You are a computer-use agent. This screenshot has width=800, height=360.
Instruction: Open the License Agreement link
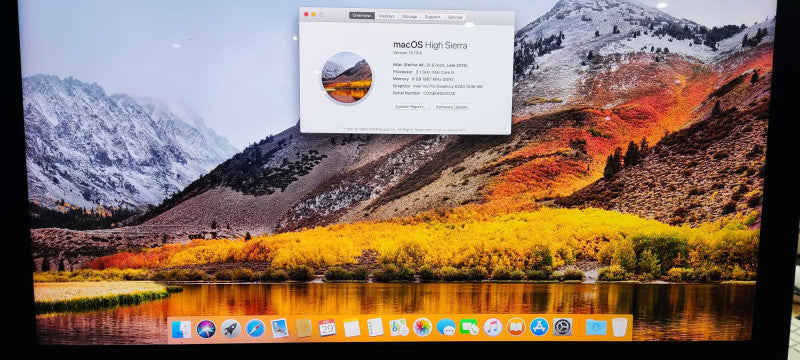click(450, 130)
